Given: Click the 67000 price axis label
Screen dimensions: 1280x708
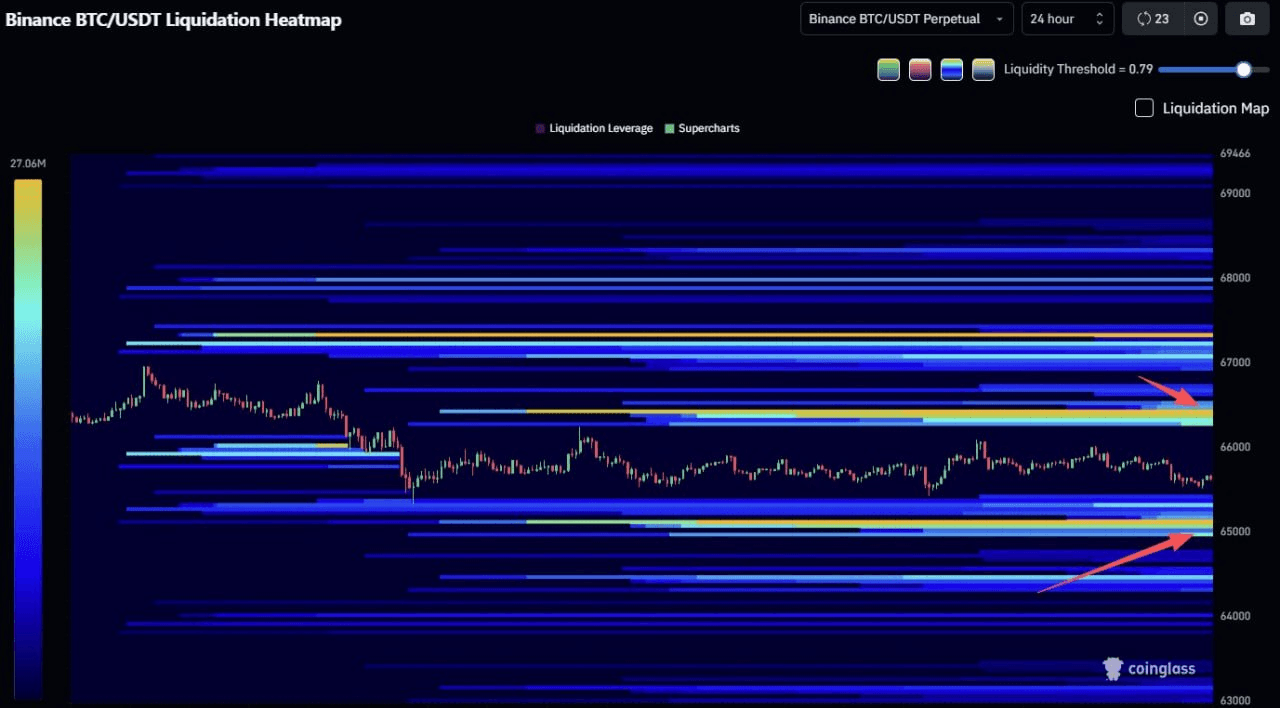Looking at the screenshot, I should tap(1235, 362).
